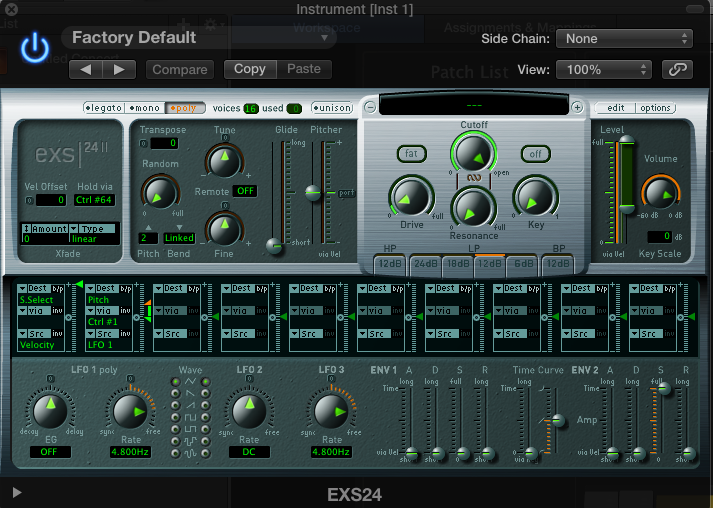The width and height of the screenshot is (713, 508).
Task: Open the View 100% dropdown
Action: [x=604, y=70]
